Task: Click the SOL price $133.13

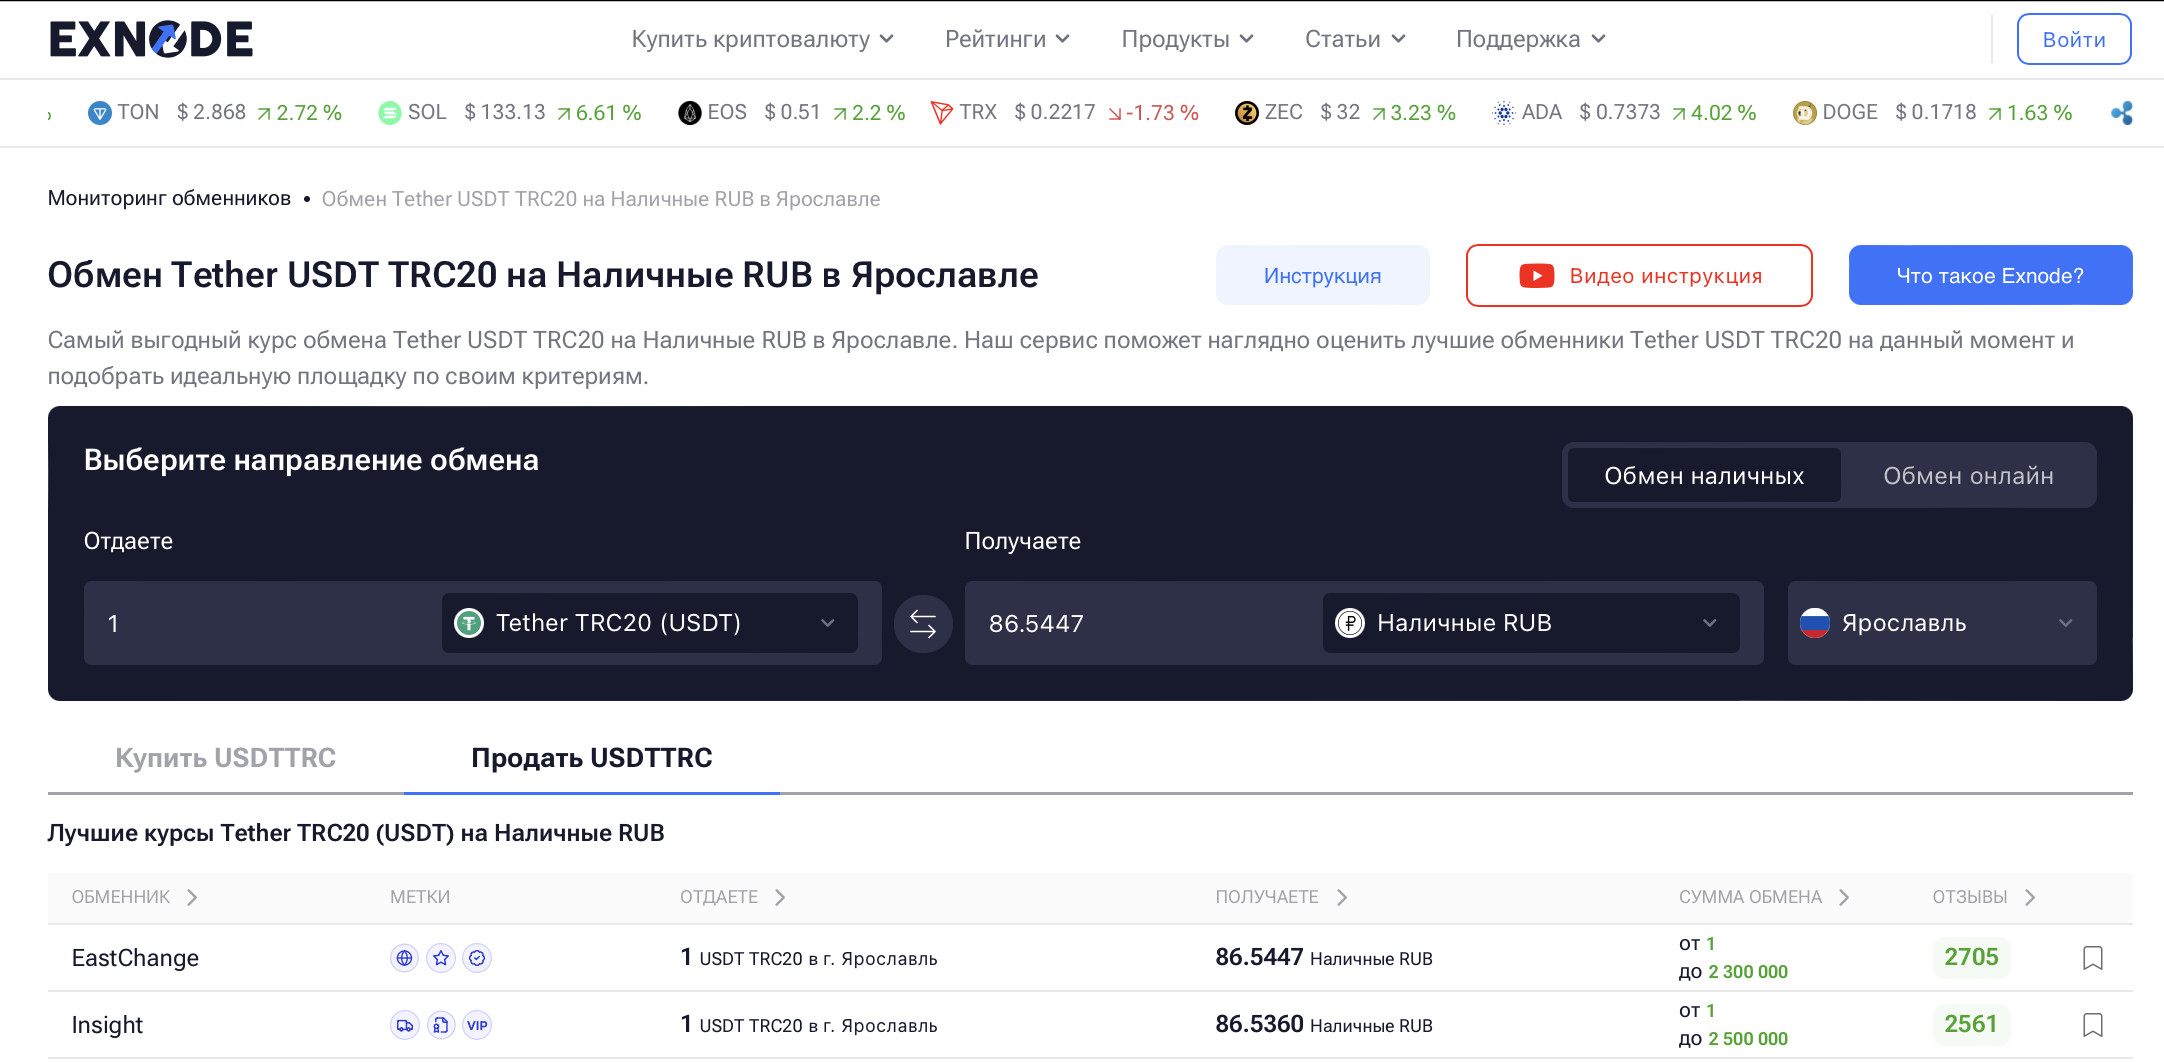Action: (x=505, y=113)
